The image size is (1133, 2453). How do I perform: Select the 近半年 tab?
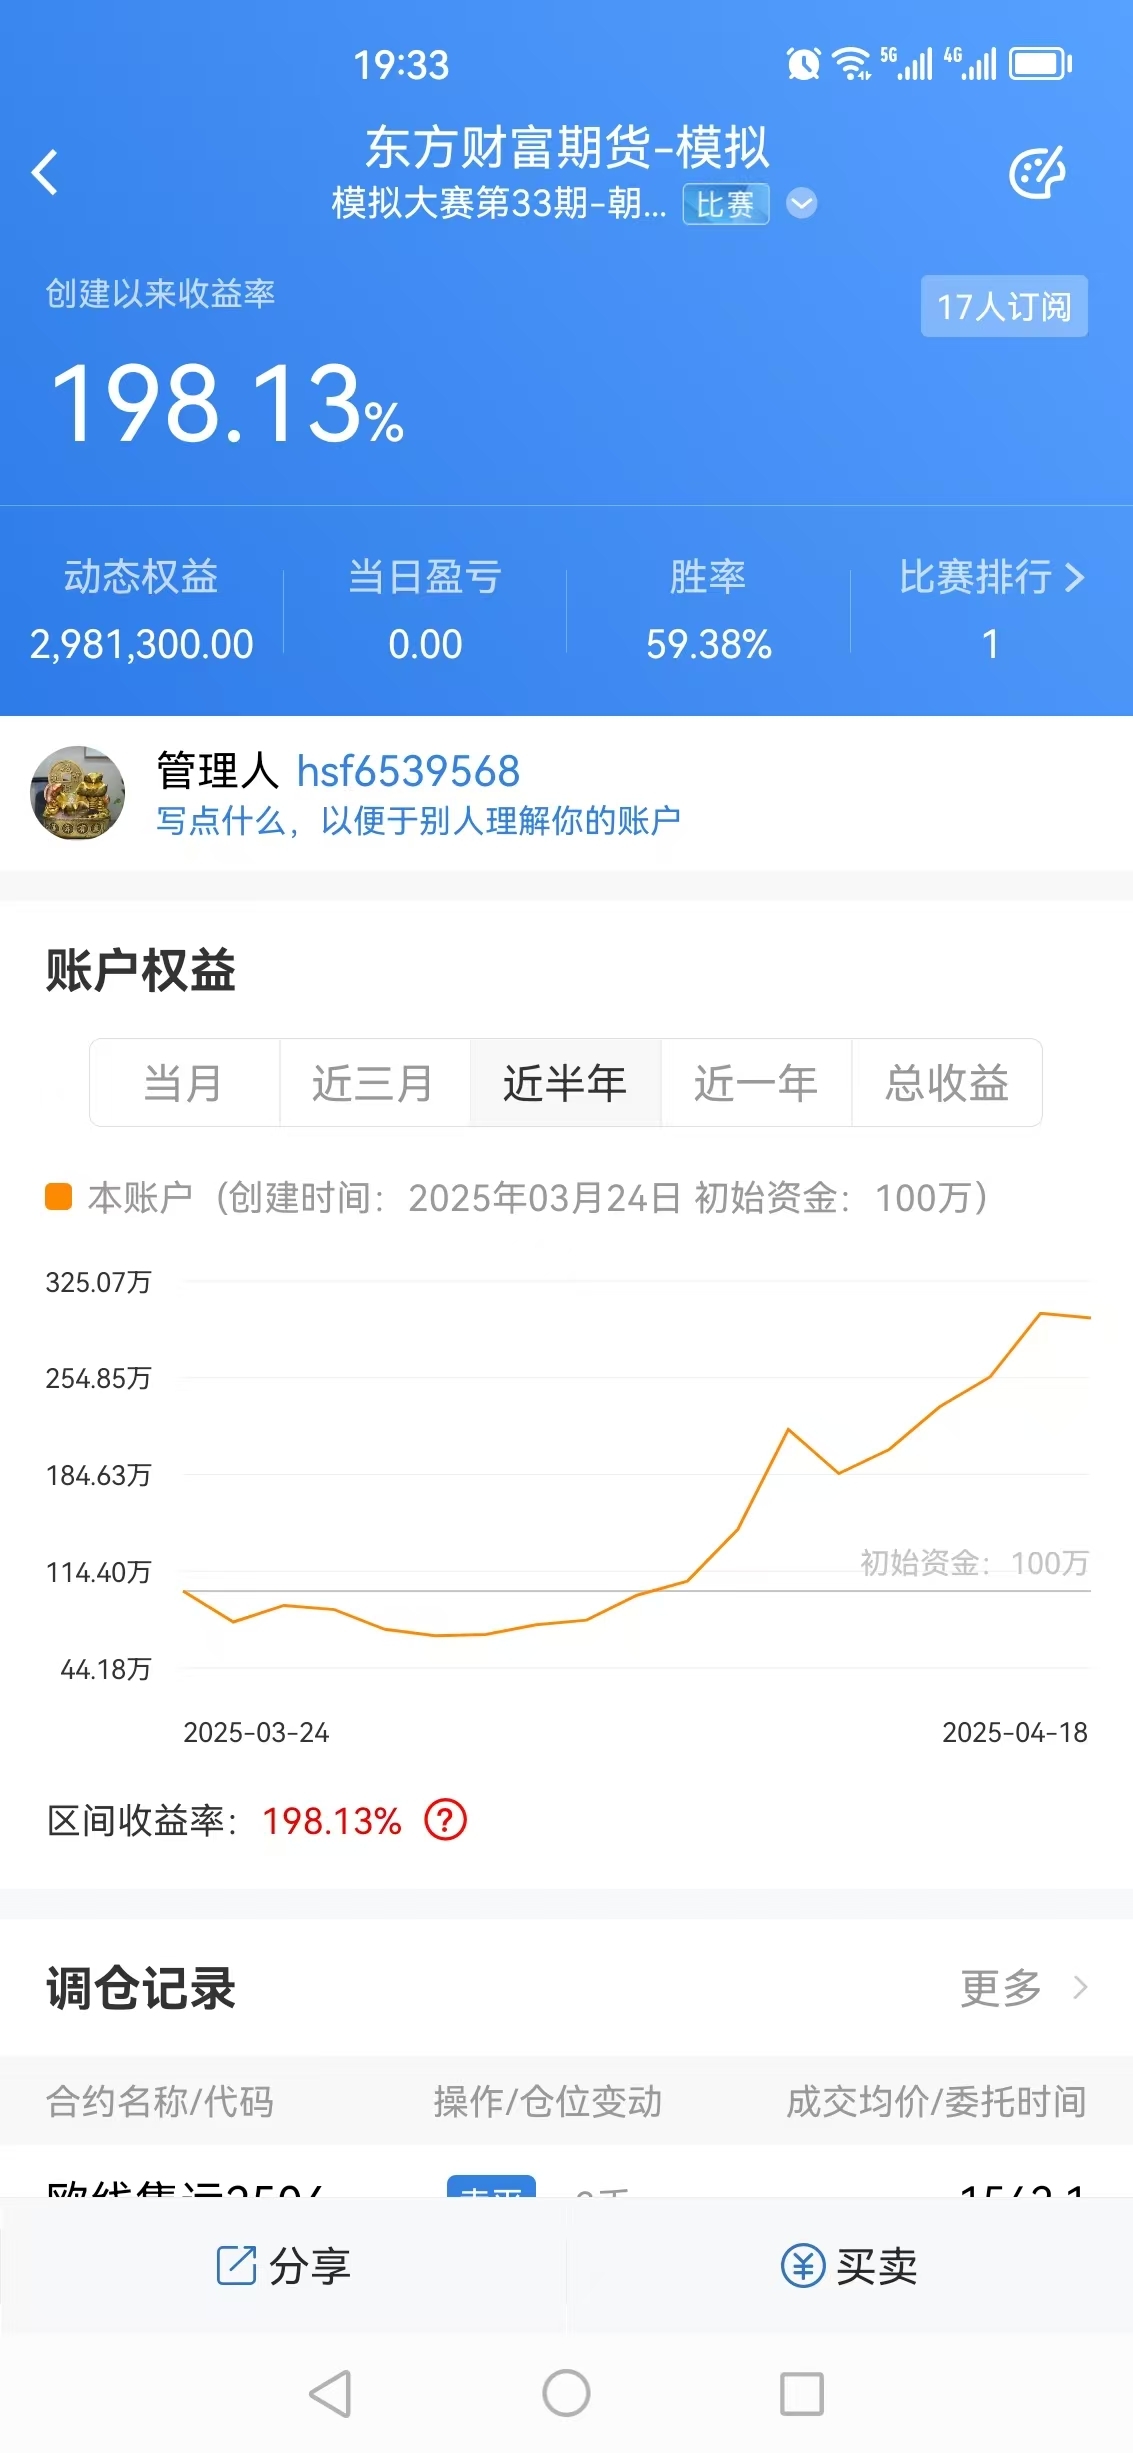(x=565, y=1083)
